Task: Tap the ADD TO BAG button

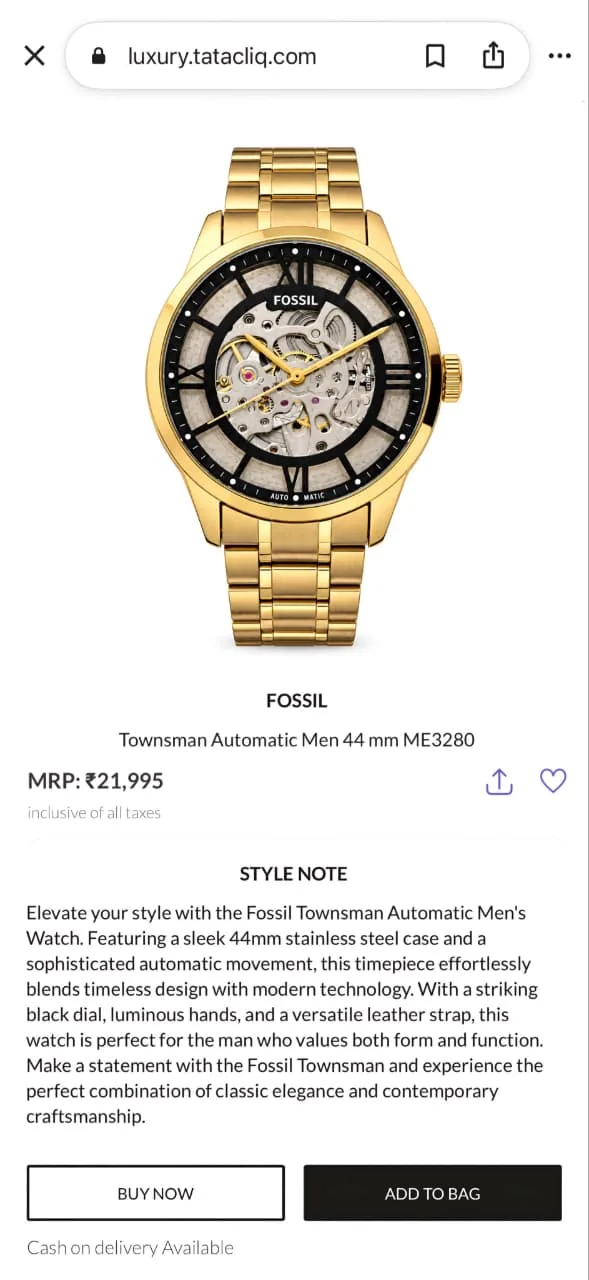Action: [x=432, y=1193]
